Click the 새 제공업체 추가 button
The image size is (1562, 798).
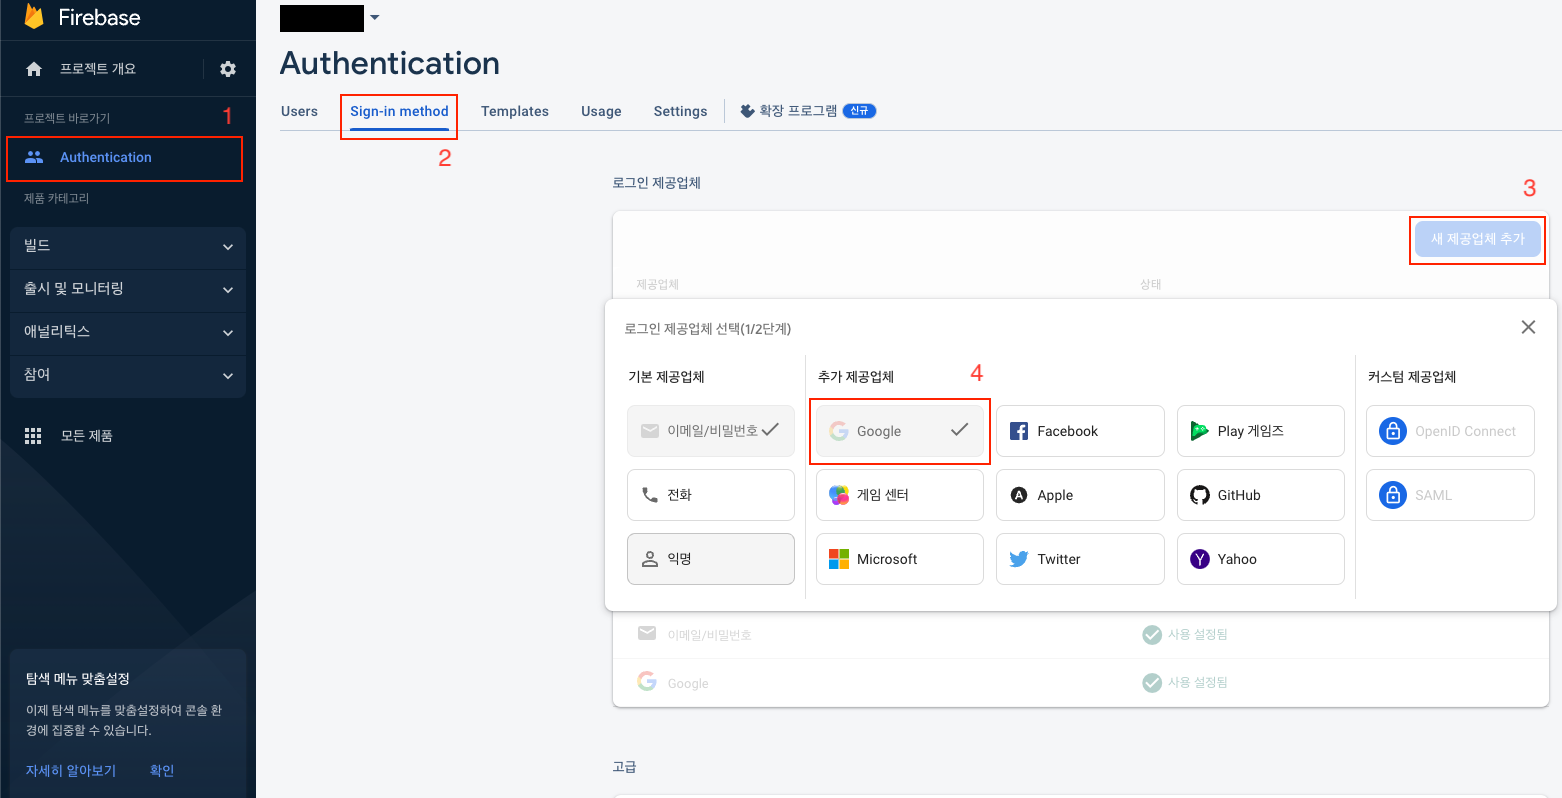pos(1478,239)
